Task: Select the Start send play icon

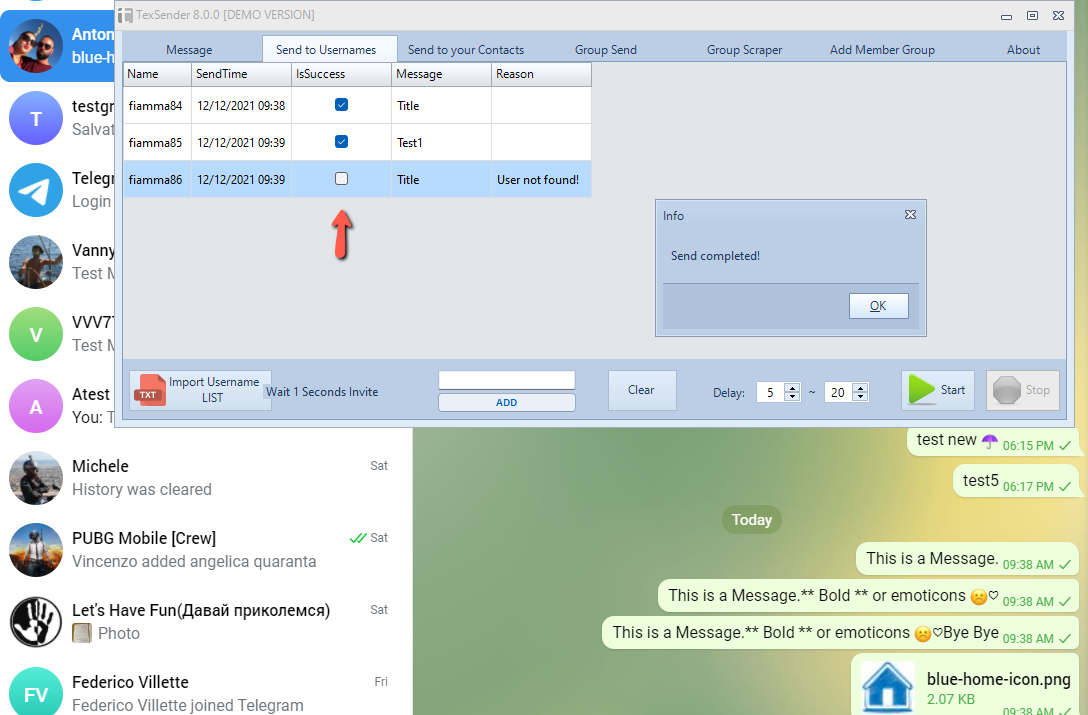Action: coord(920,390)
